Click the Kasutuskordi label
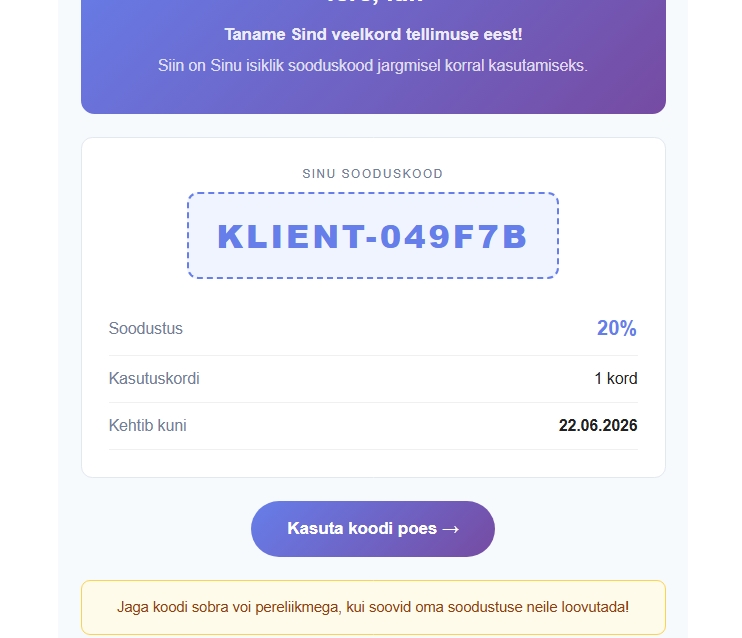The image size is (742, 638). pyautogui.click(x=154, y=379)
